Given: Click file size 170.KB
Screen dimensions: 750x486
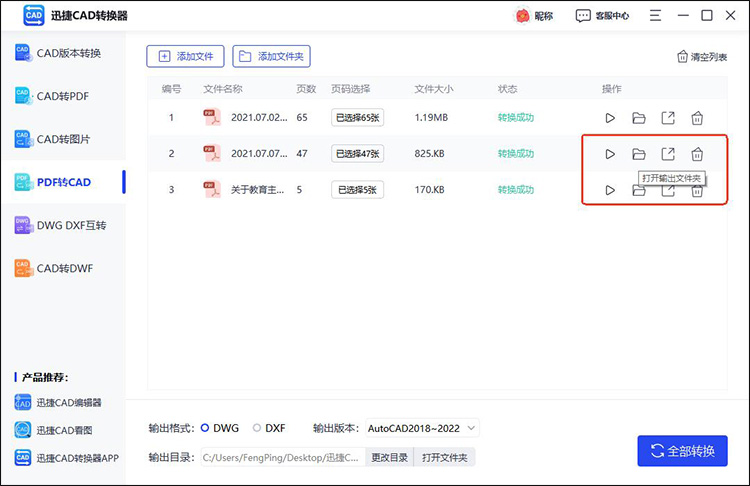Looking at the screenshot, I should (429, 190).
